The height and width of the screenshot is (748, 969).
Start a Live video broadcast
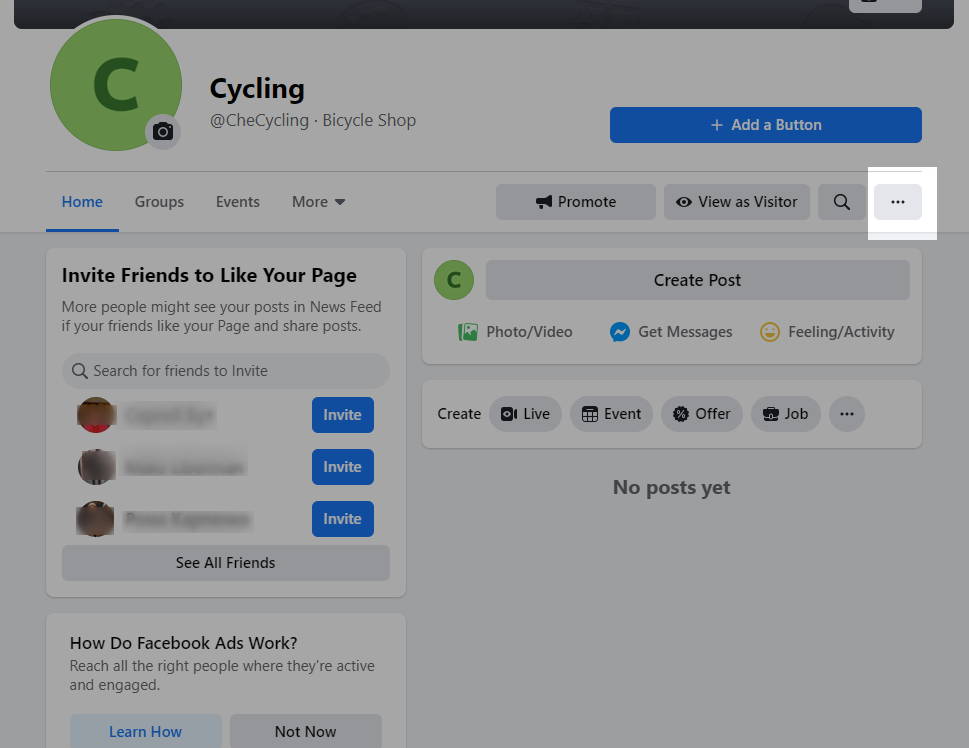pos(525,413)
